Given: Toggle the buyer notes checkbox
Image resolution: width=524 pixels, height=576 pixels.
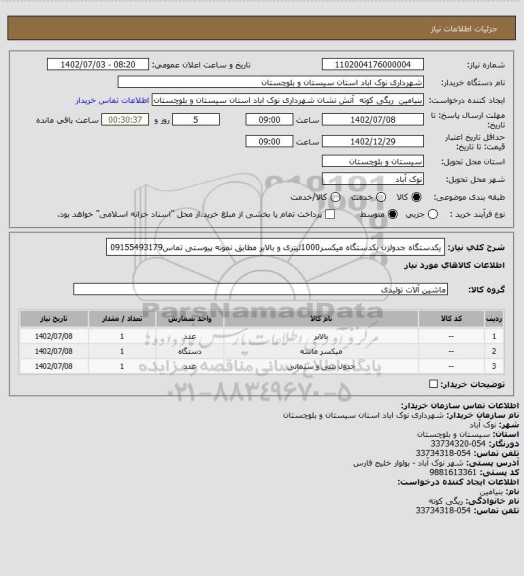Looking at the screenshot, I should coord(433,384).
